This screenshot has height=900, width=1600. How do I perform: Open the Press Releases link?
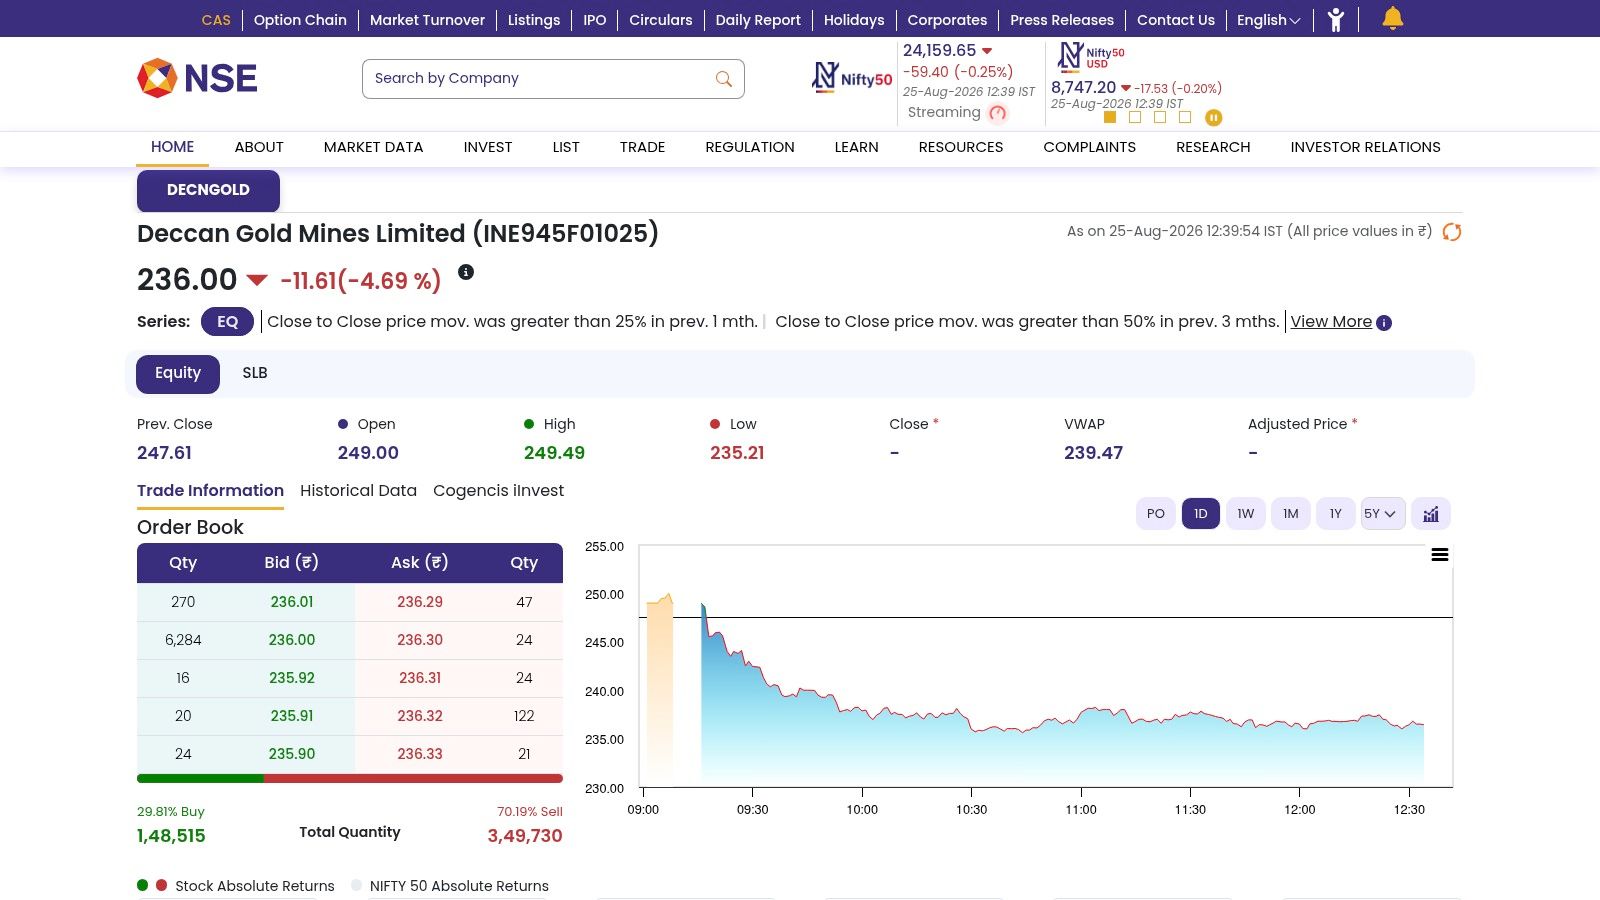pos(1062,20)
